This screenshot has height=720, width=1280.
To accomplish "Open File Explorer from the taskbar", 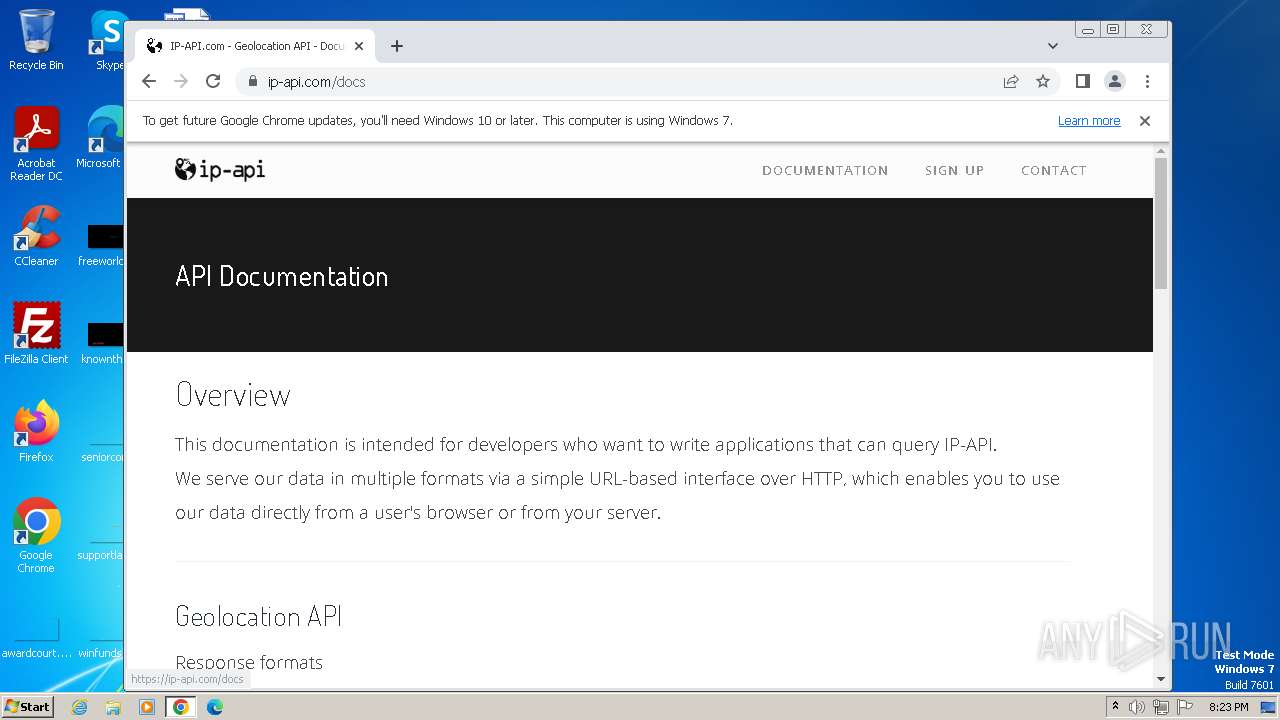I will 113,707.
